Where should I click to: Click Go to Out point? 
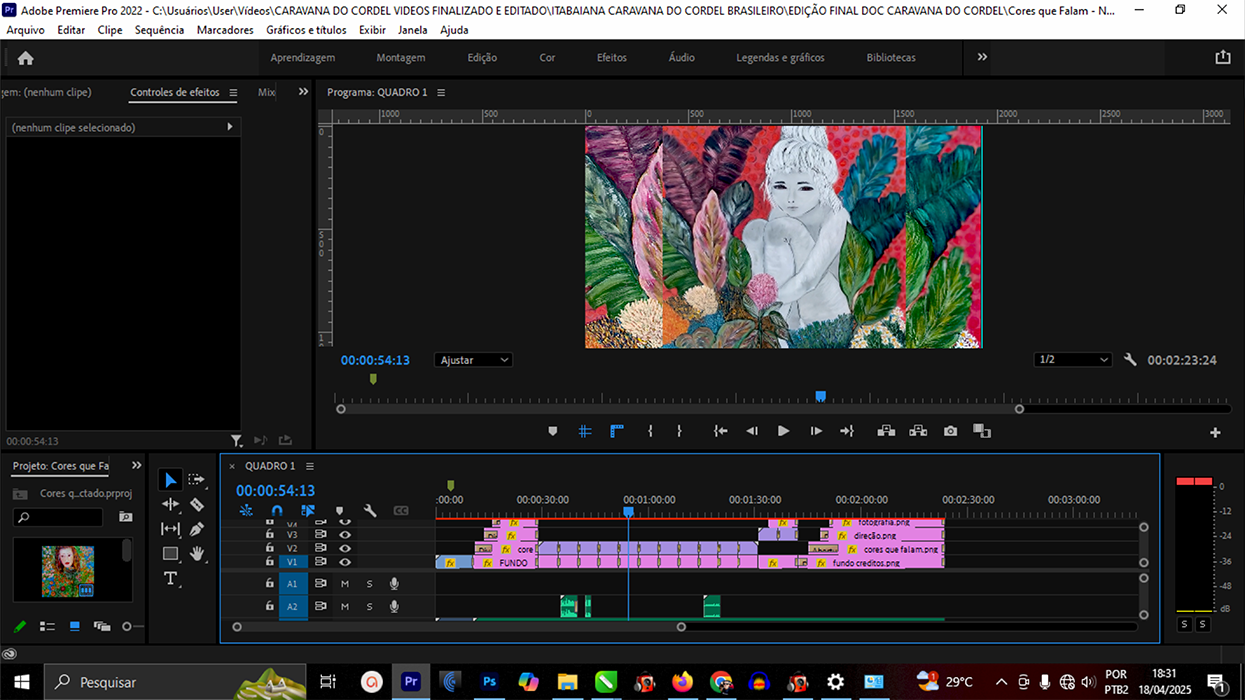pos(847,431)
